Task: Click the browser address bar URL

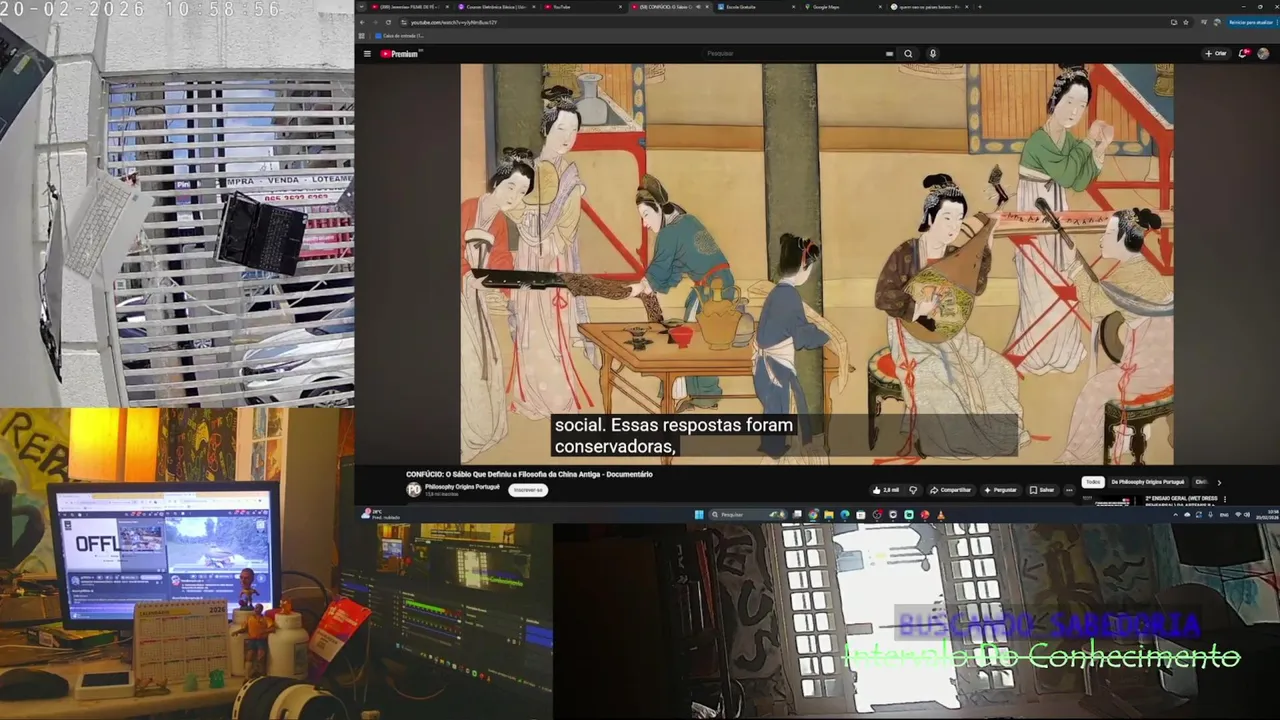Action: point(453,22)
